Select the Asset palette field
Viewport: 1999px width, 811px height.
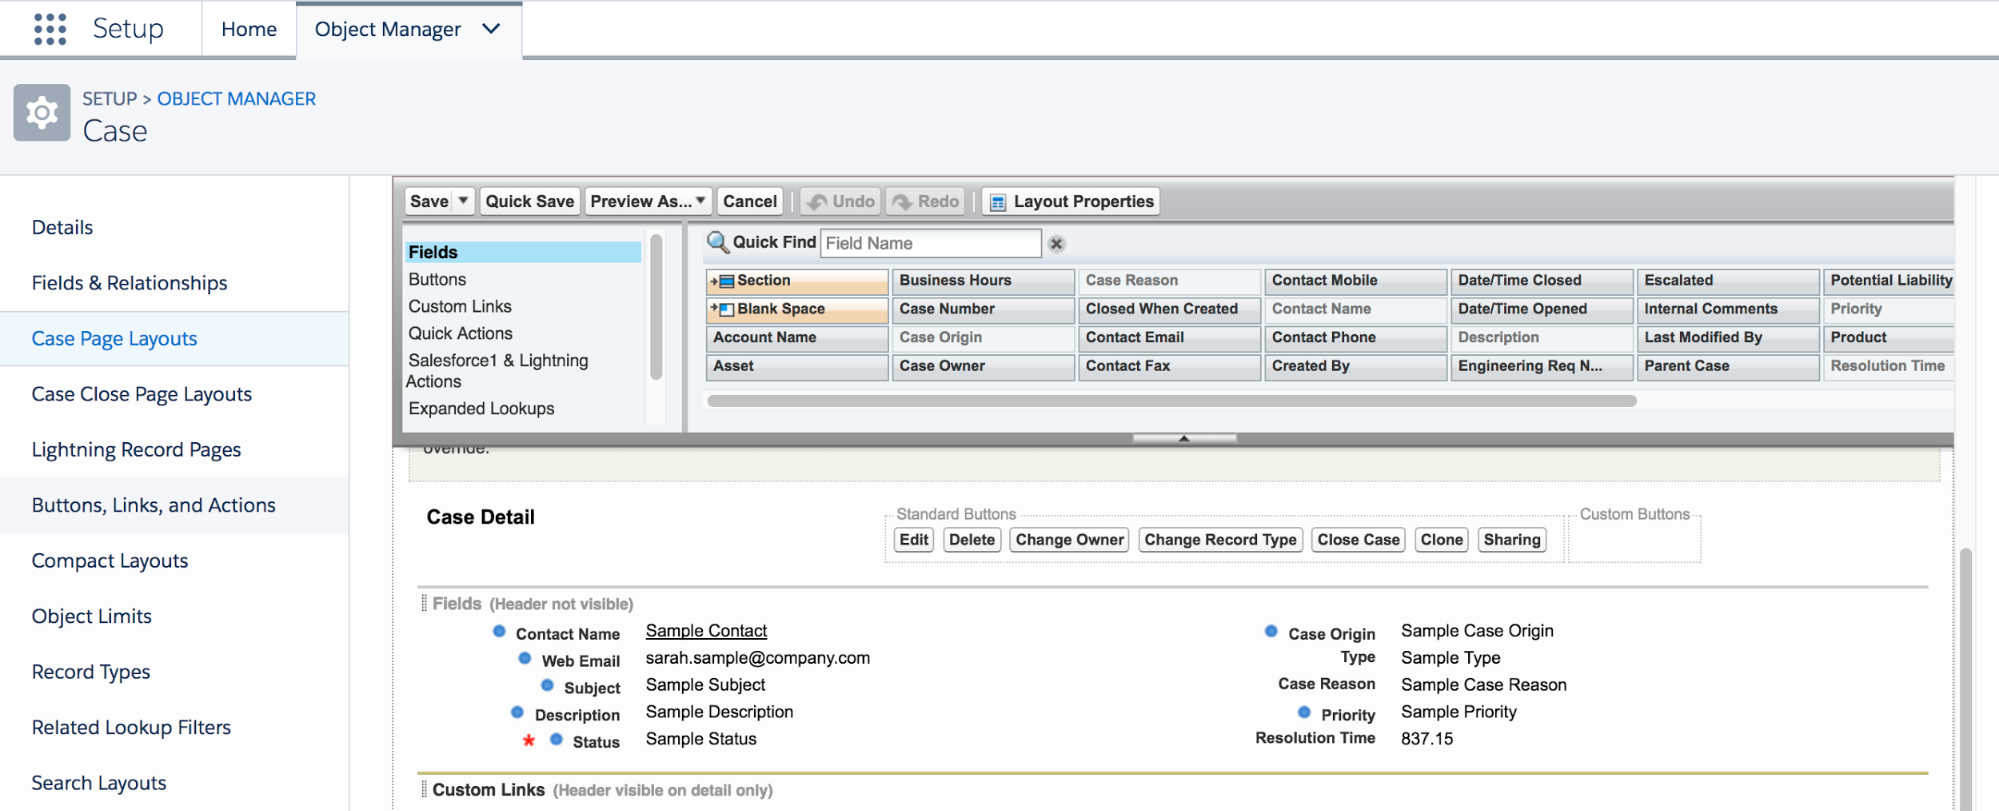797,366
